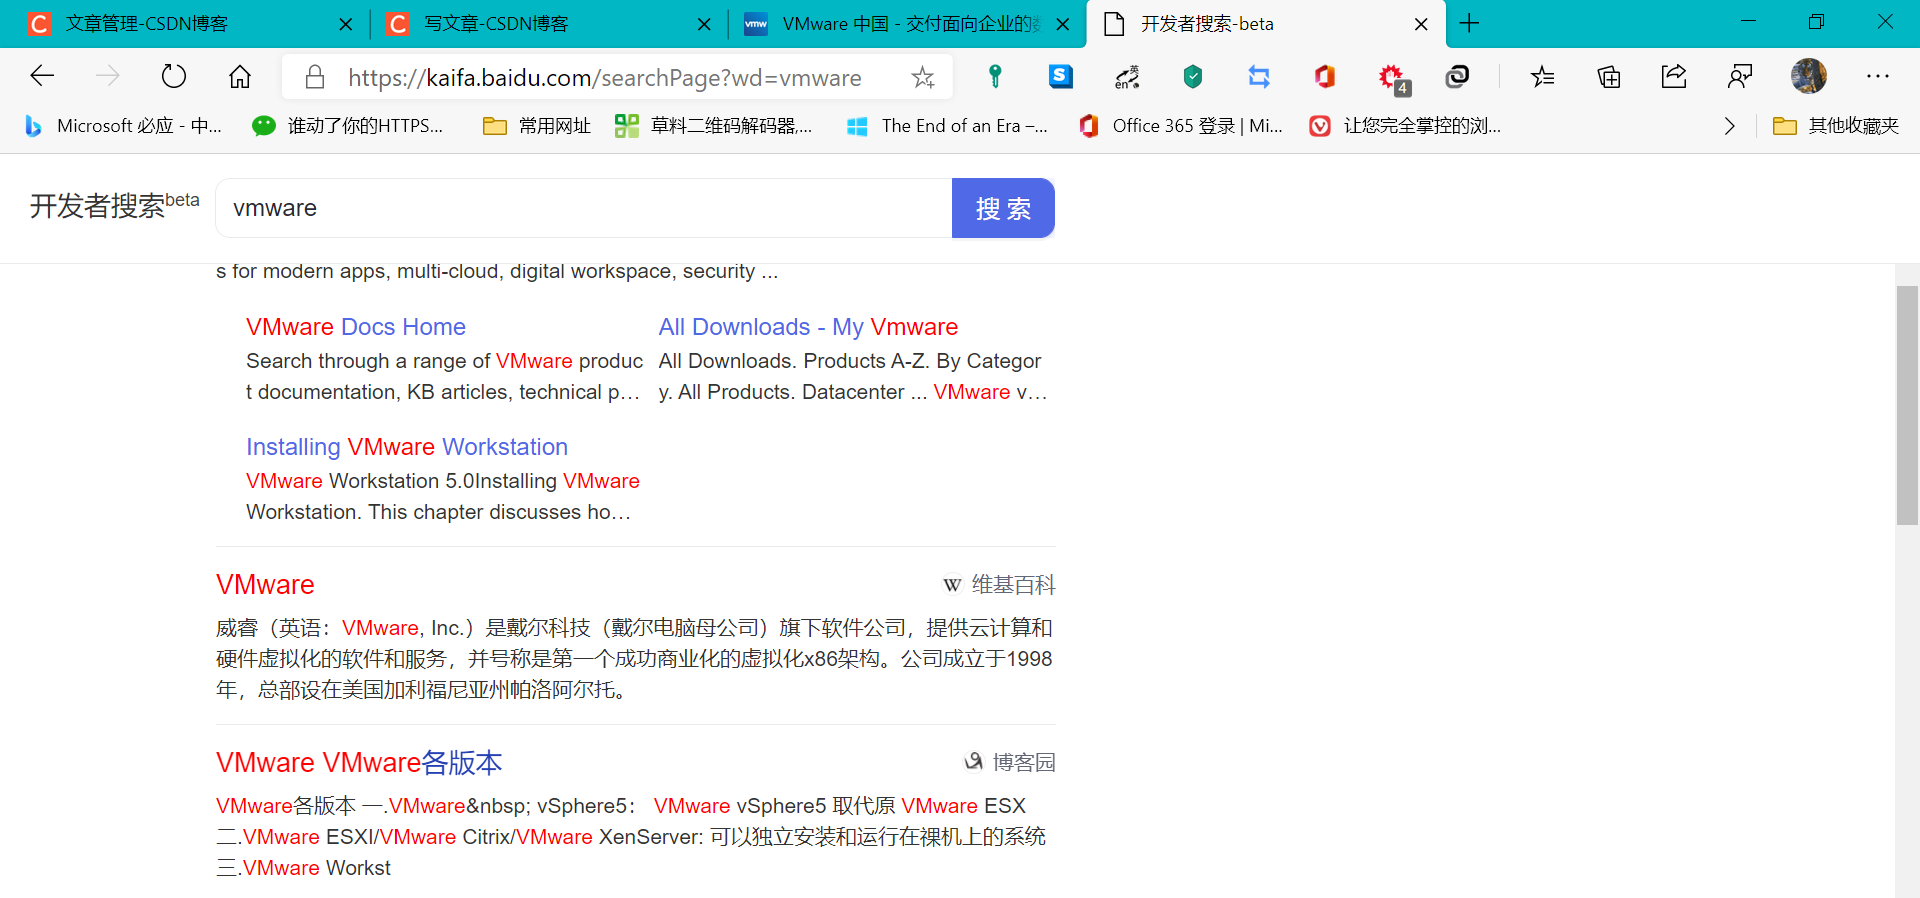View site security lock information

[315, 77]
